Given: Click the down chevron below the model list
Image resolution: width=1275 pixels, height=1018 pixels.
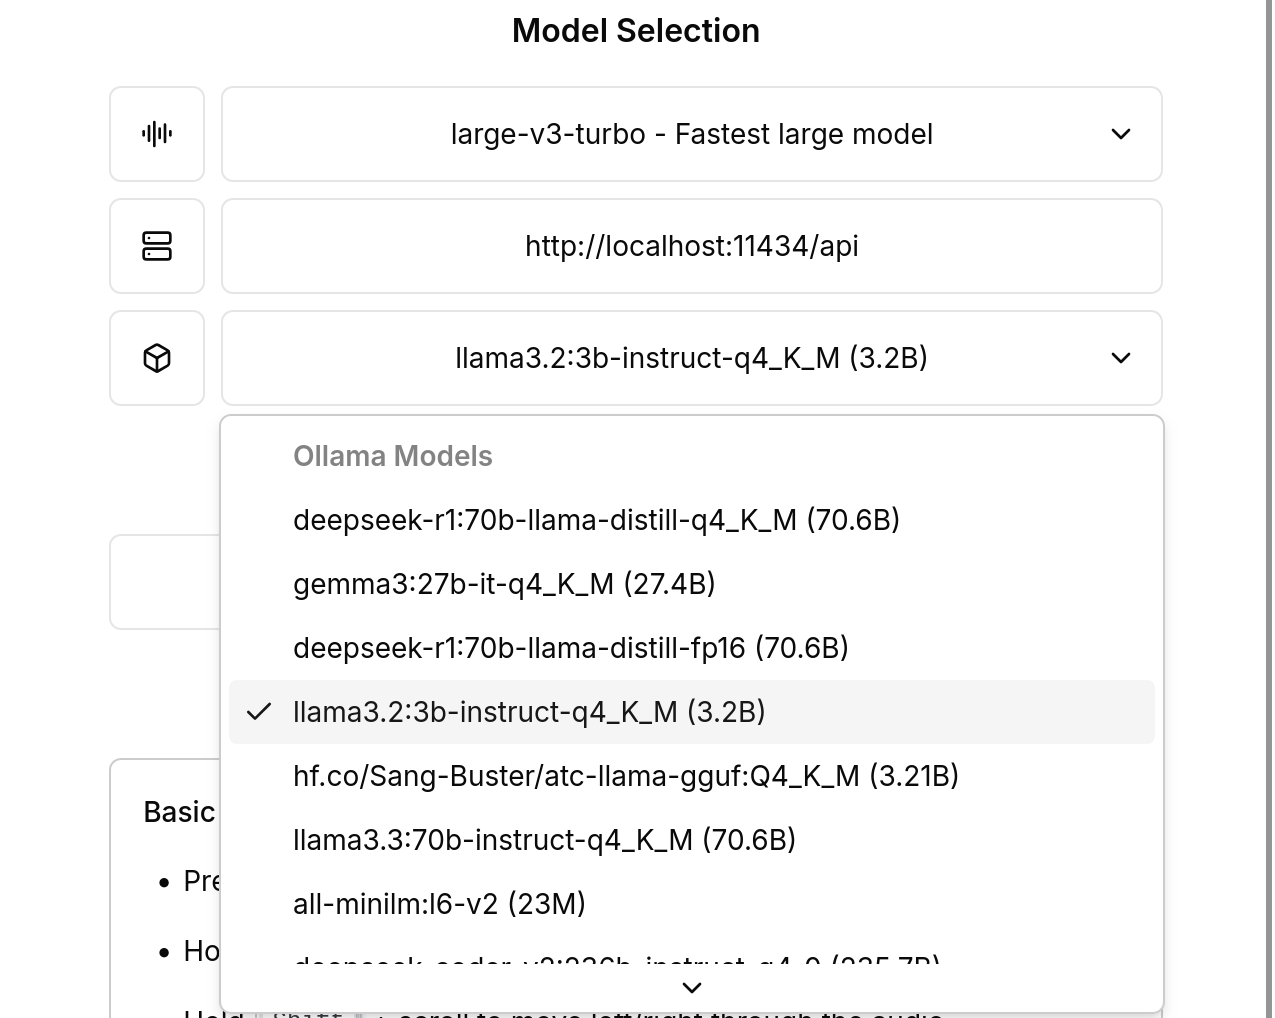Looking at the screenshot, I should coord(691,987).
